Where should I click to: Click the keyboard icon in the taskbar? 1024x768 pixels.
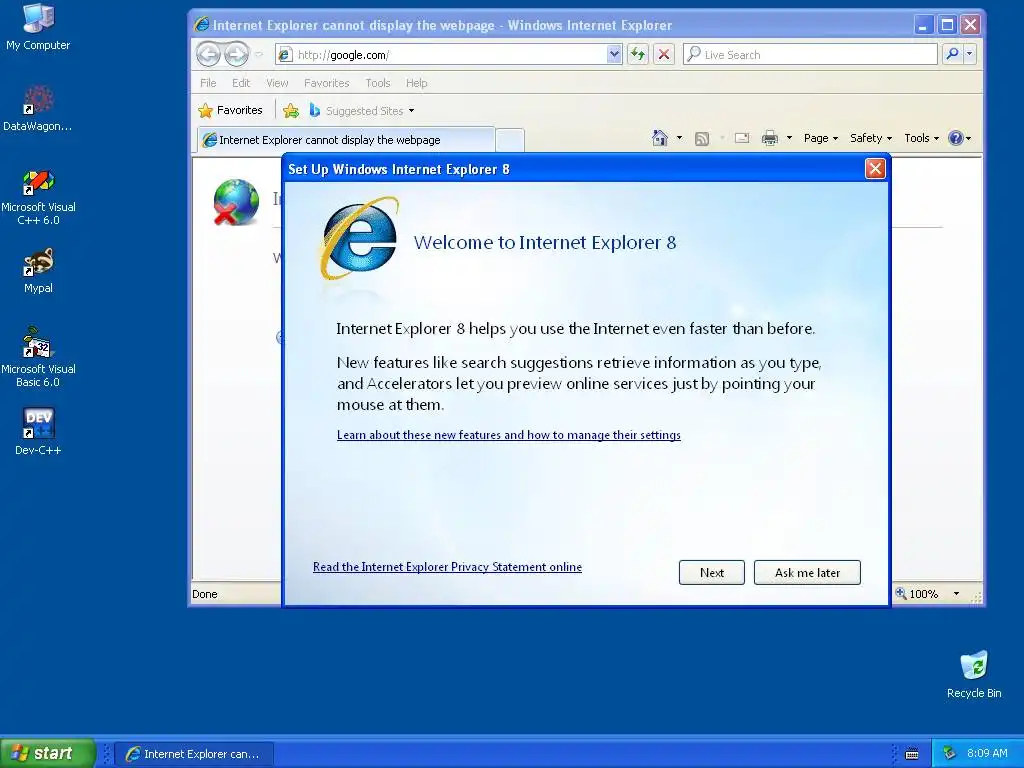tap(912, 754)
